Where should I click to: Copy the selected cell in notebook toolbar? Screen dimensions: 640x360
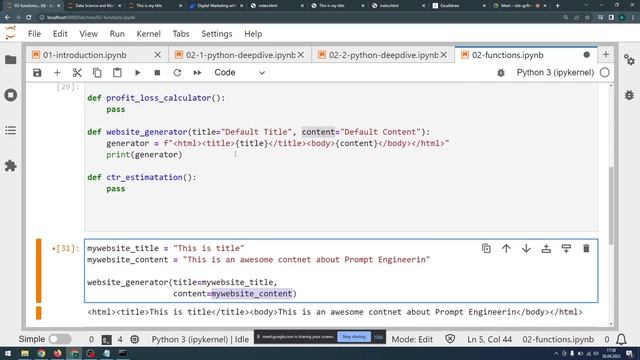[97, 73]
